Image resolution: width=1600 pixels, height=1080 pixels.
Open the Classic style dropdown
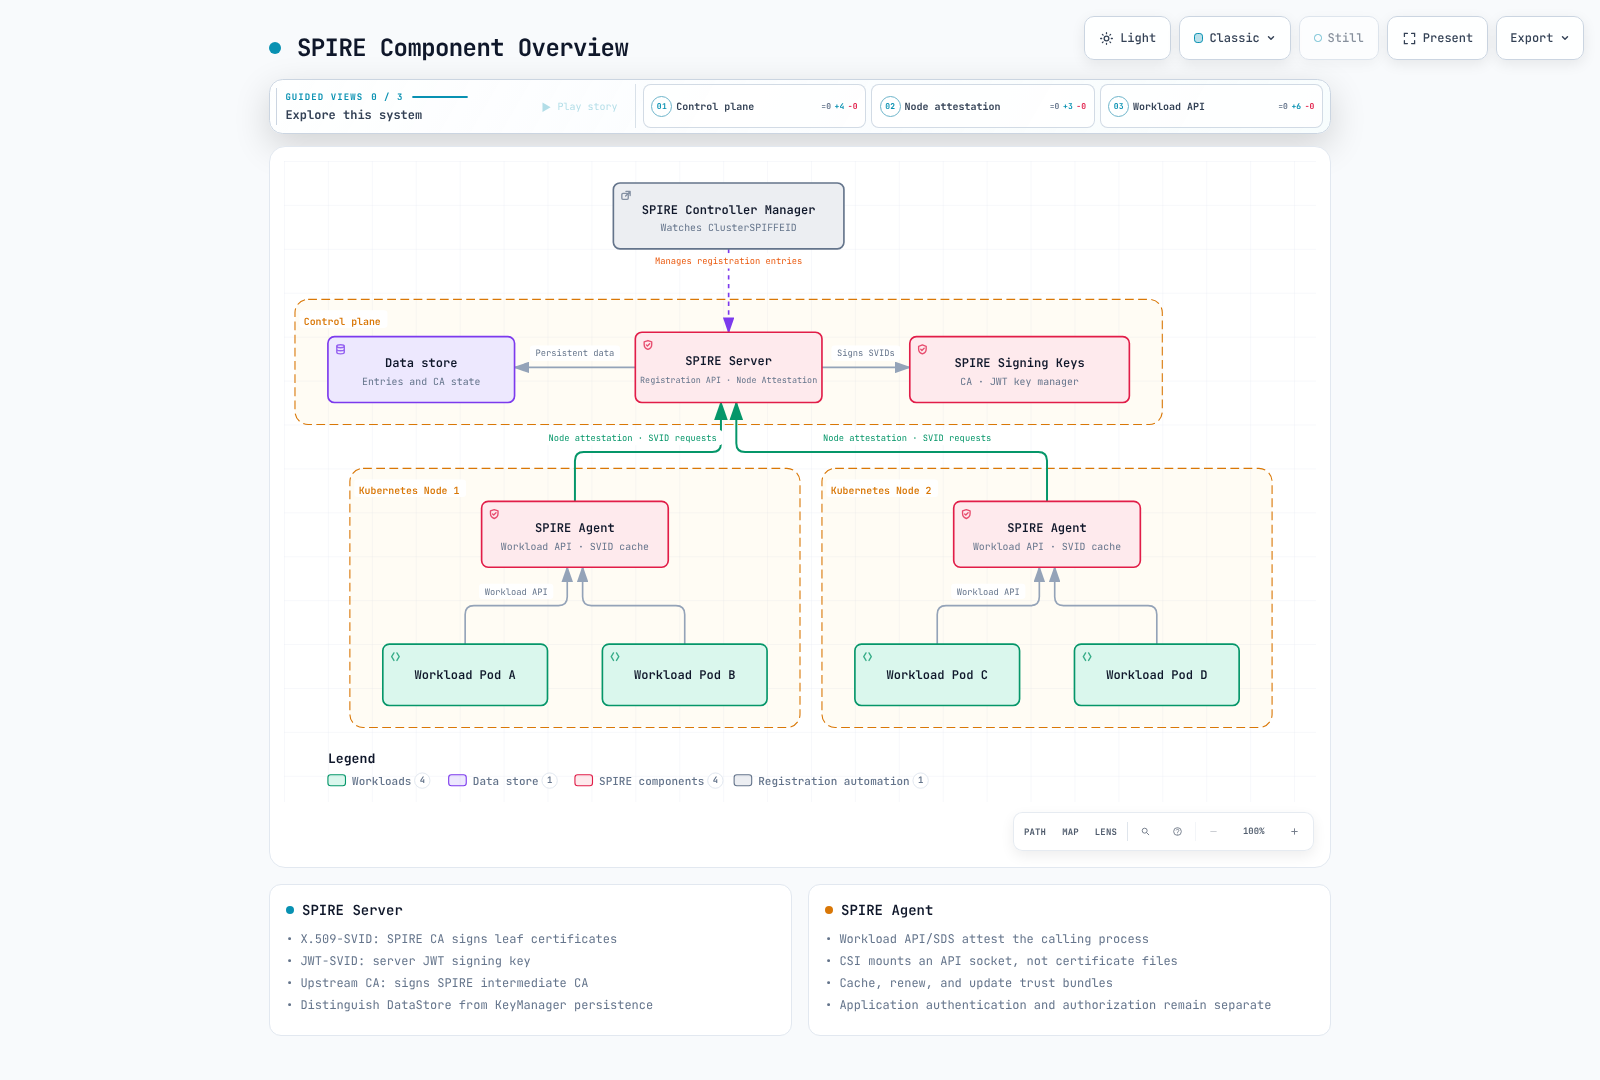(x=1235, y=38)
